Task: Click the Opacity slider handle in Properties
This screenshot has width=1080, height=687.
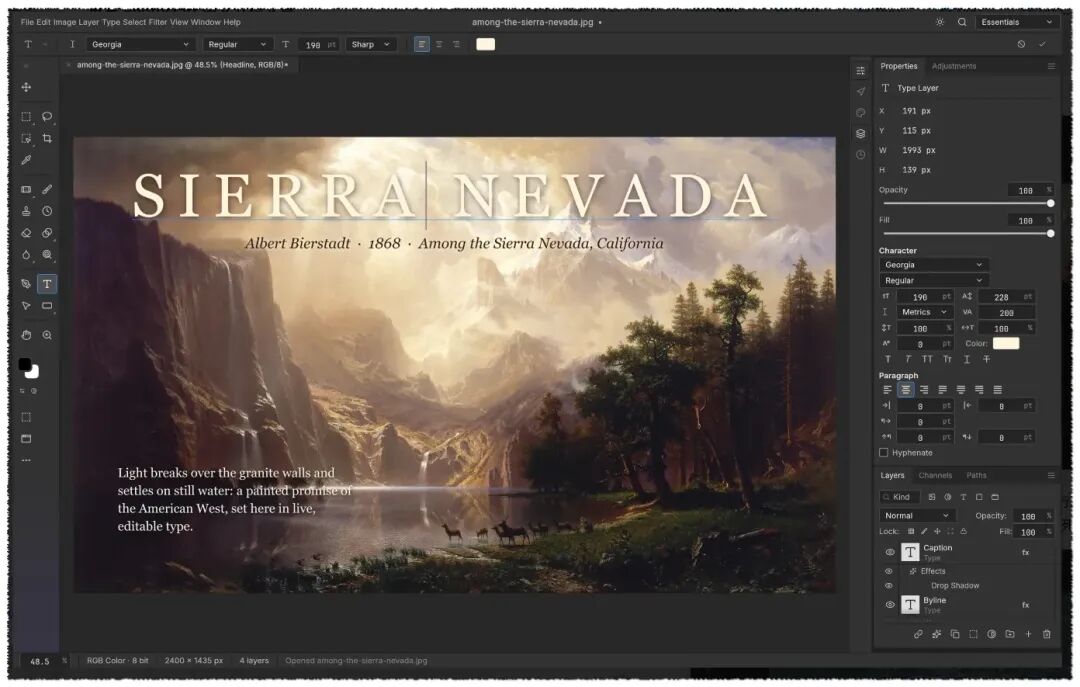Action: click(x=1050, y=203)
